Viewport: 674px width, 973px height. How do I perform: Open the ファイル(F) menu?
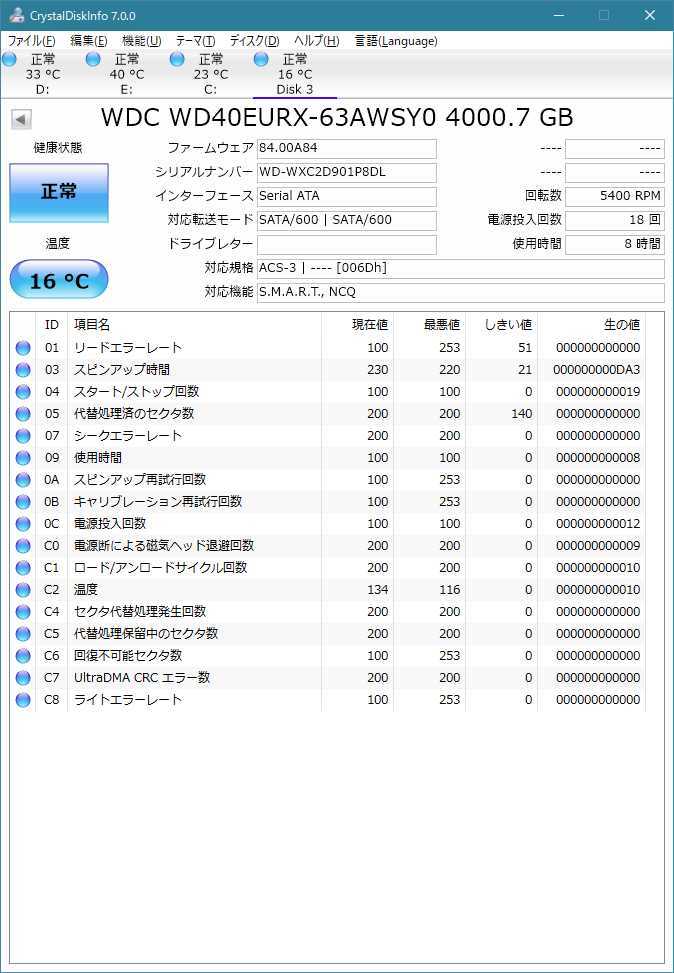(32, 41)
